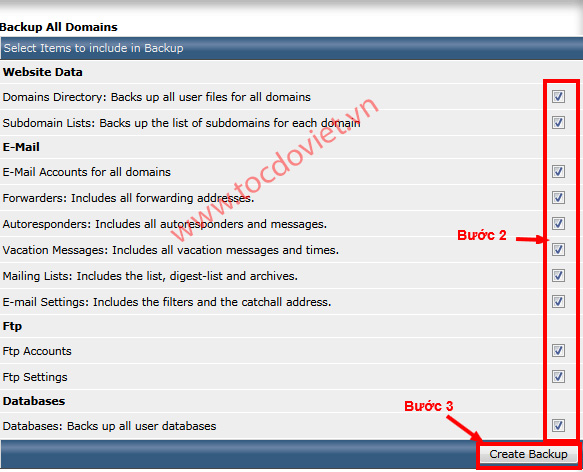Toggle the Vacation Messages checkbox
The image size is (583, 472).
tap(558, 250)
